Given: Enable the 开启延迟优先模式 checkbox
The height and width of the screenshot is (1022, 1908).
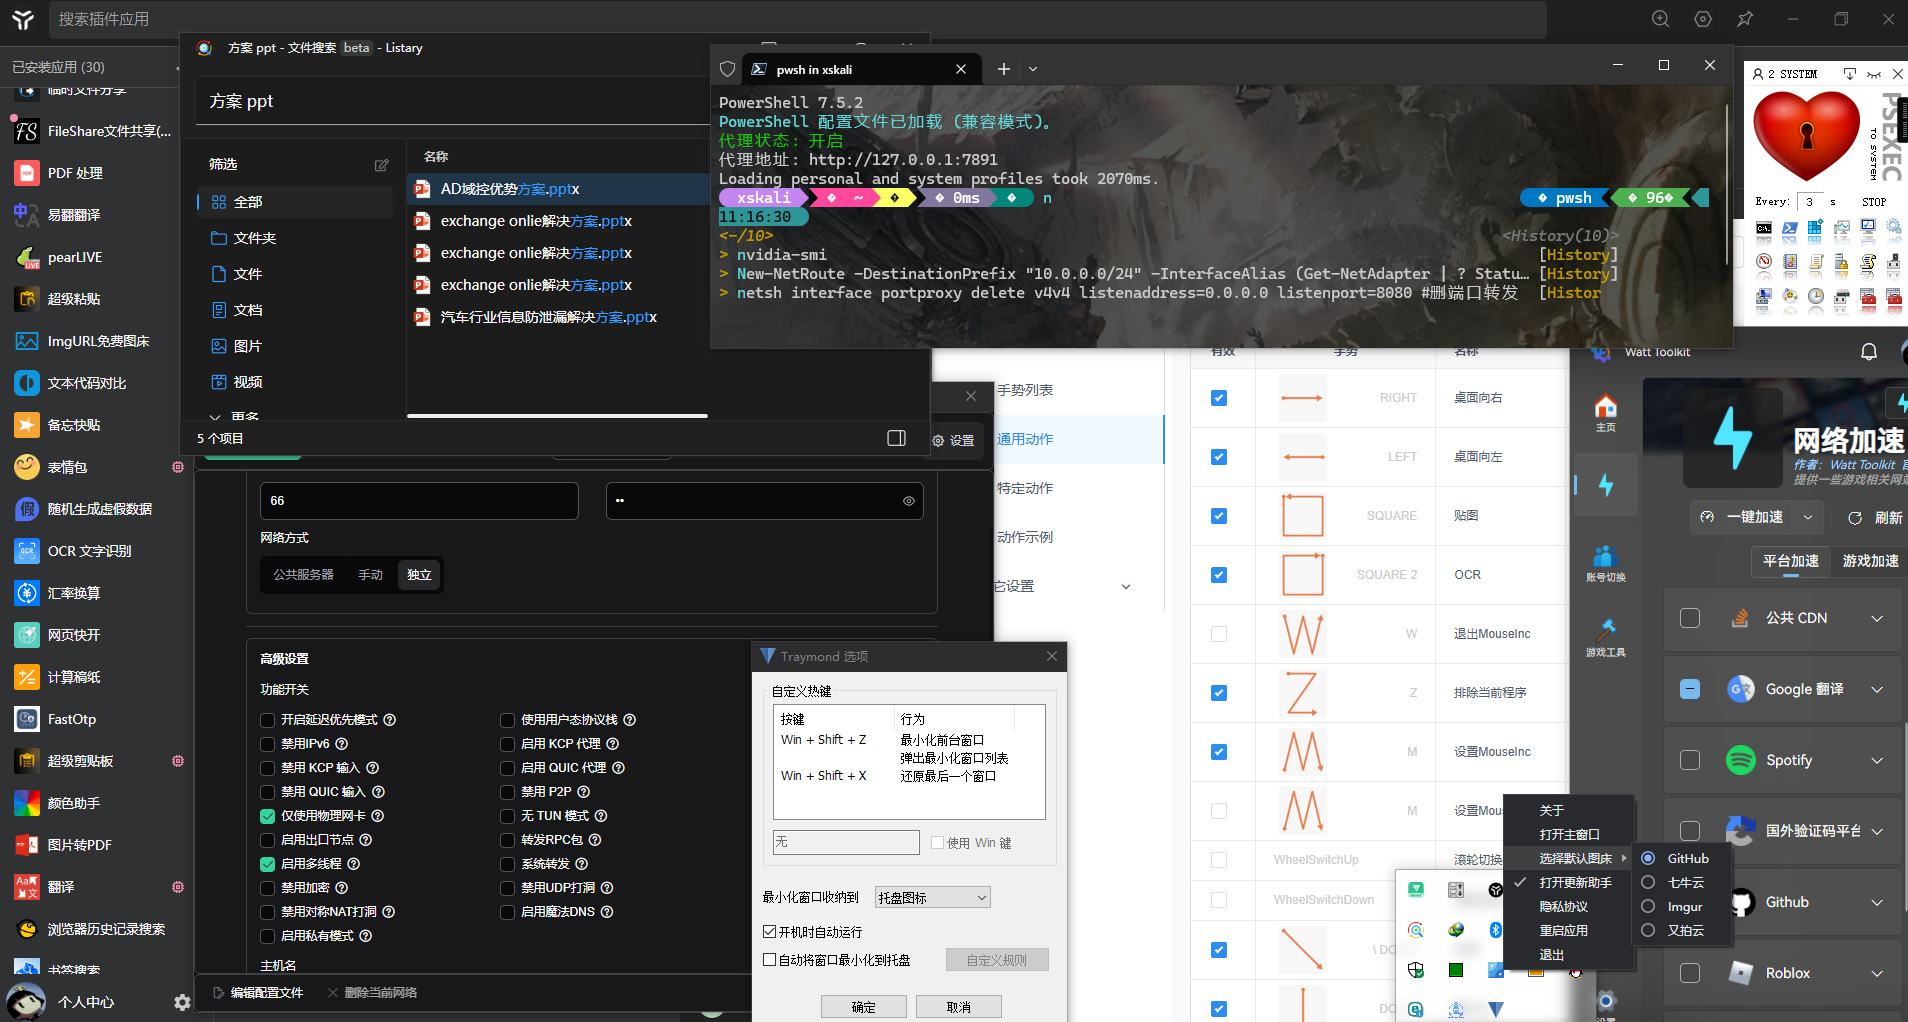Looking at the screenshot, I should click(x=267, y=720).
